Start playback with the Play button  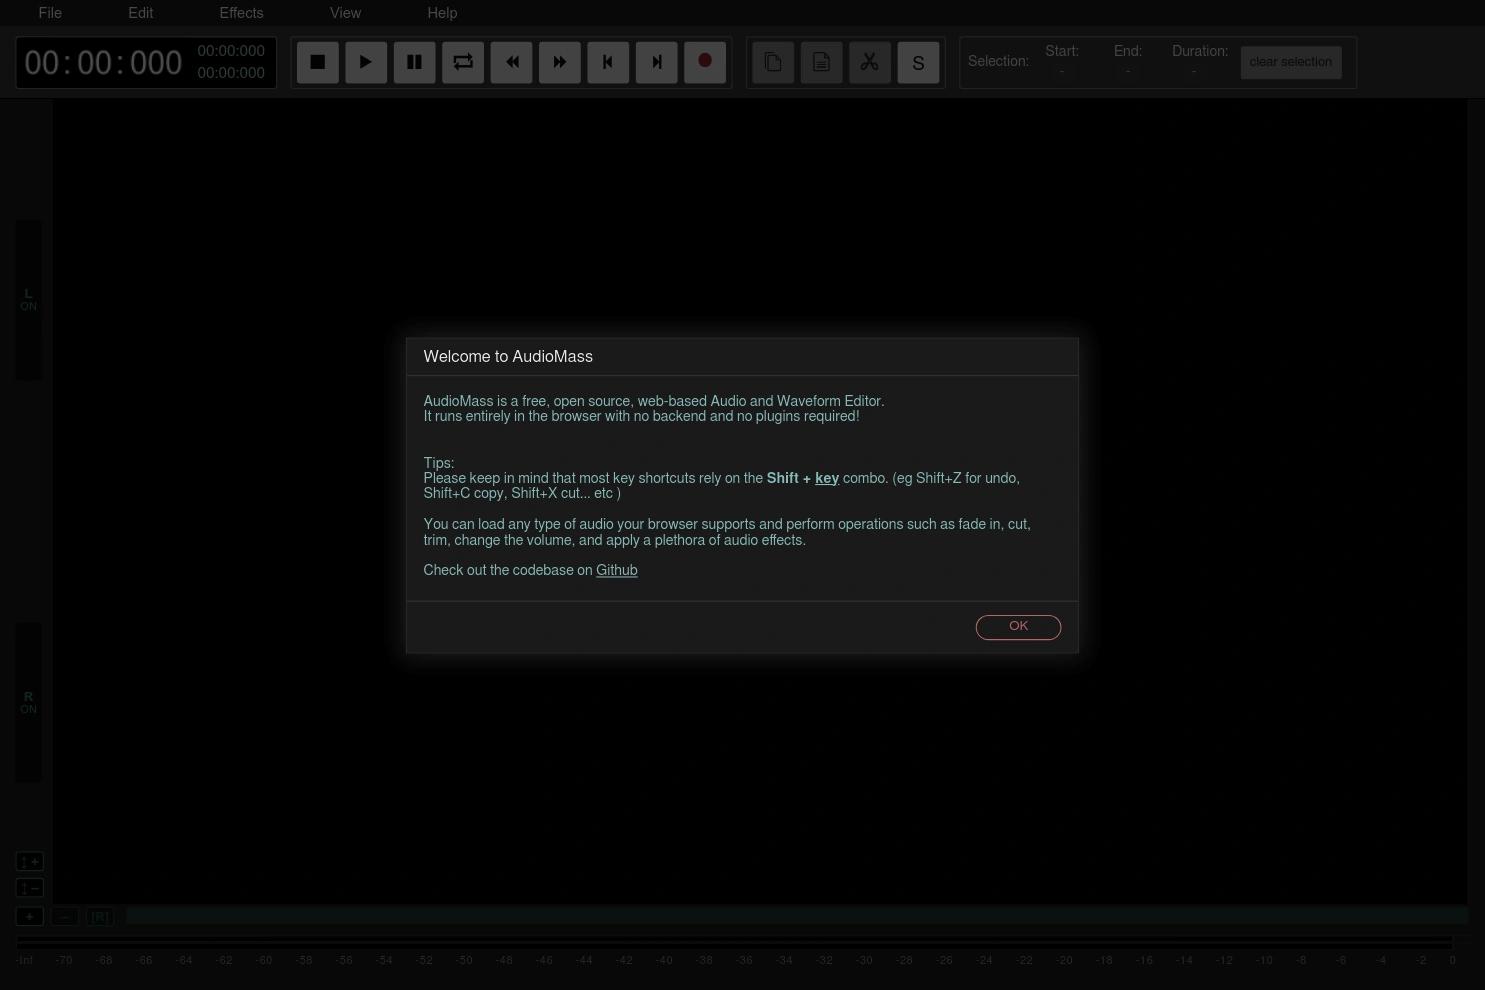coord(366,62)
